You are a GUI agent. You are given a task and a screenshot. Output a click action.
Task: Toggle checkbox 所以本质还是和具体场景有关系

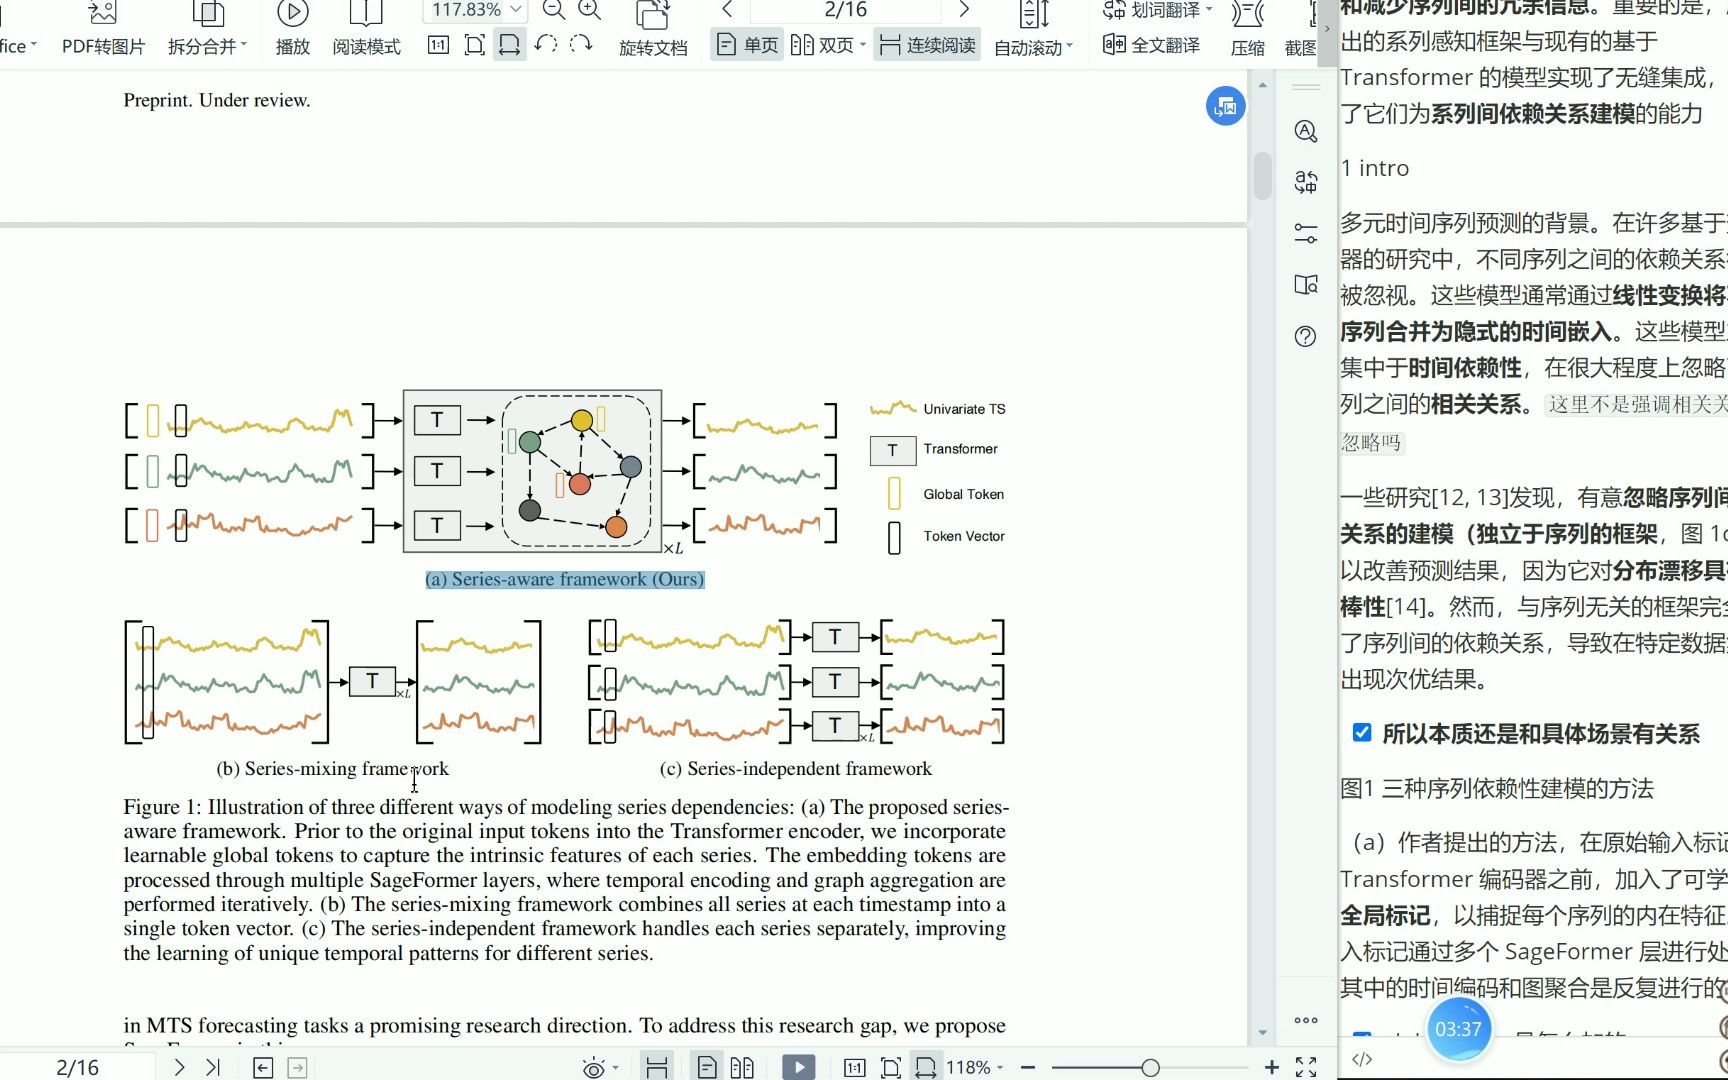[1362, 732]
